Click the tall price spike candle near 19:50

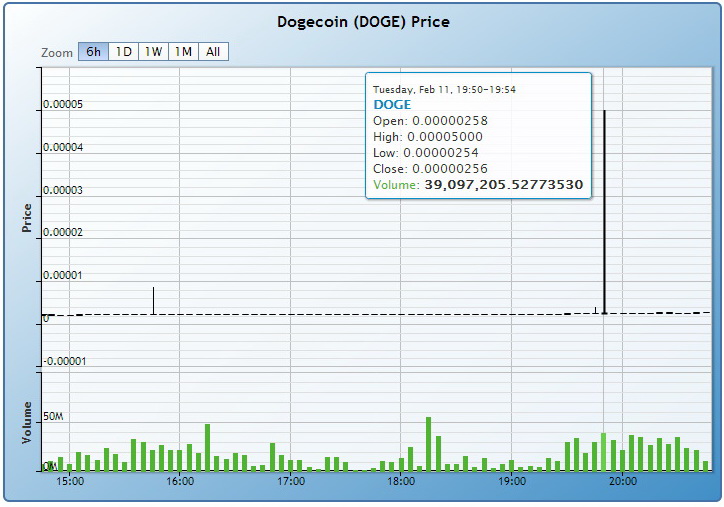[604, 212]
